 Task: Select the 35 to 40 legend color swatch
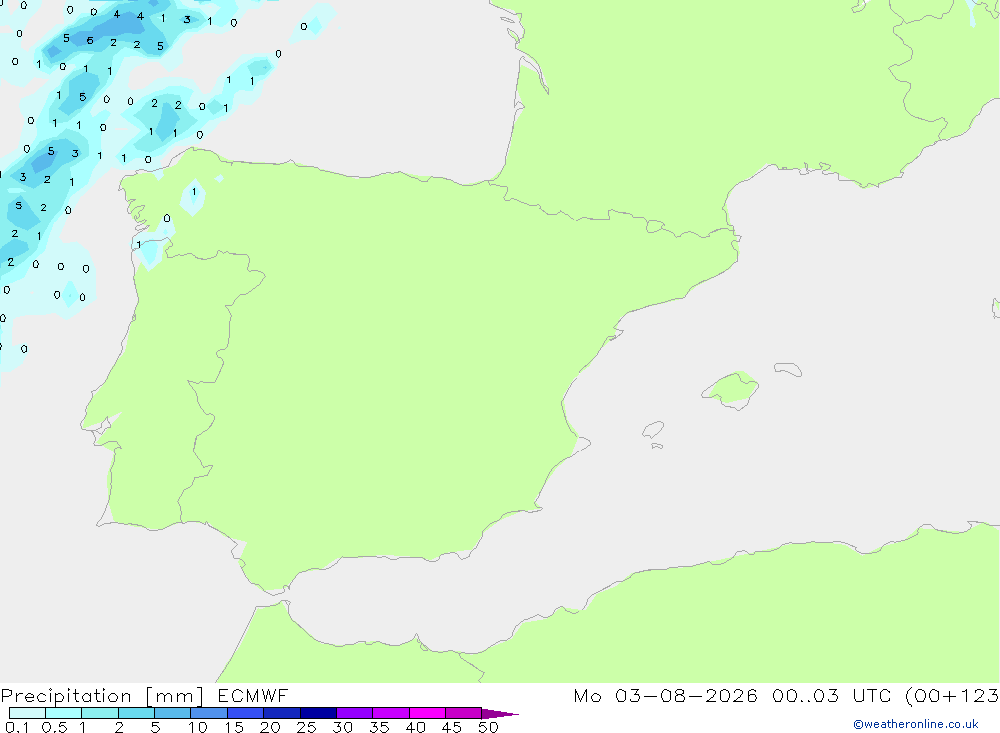tap(390, 713)
